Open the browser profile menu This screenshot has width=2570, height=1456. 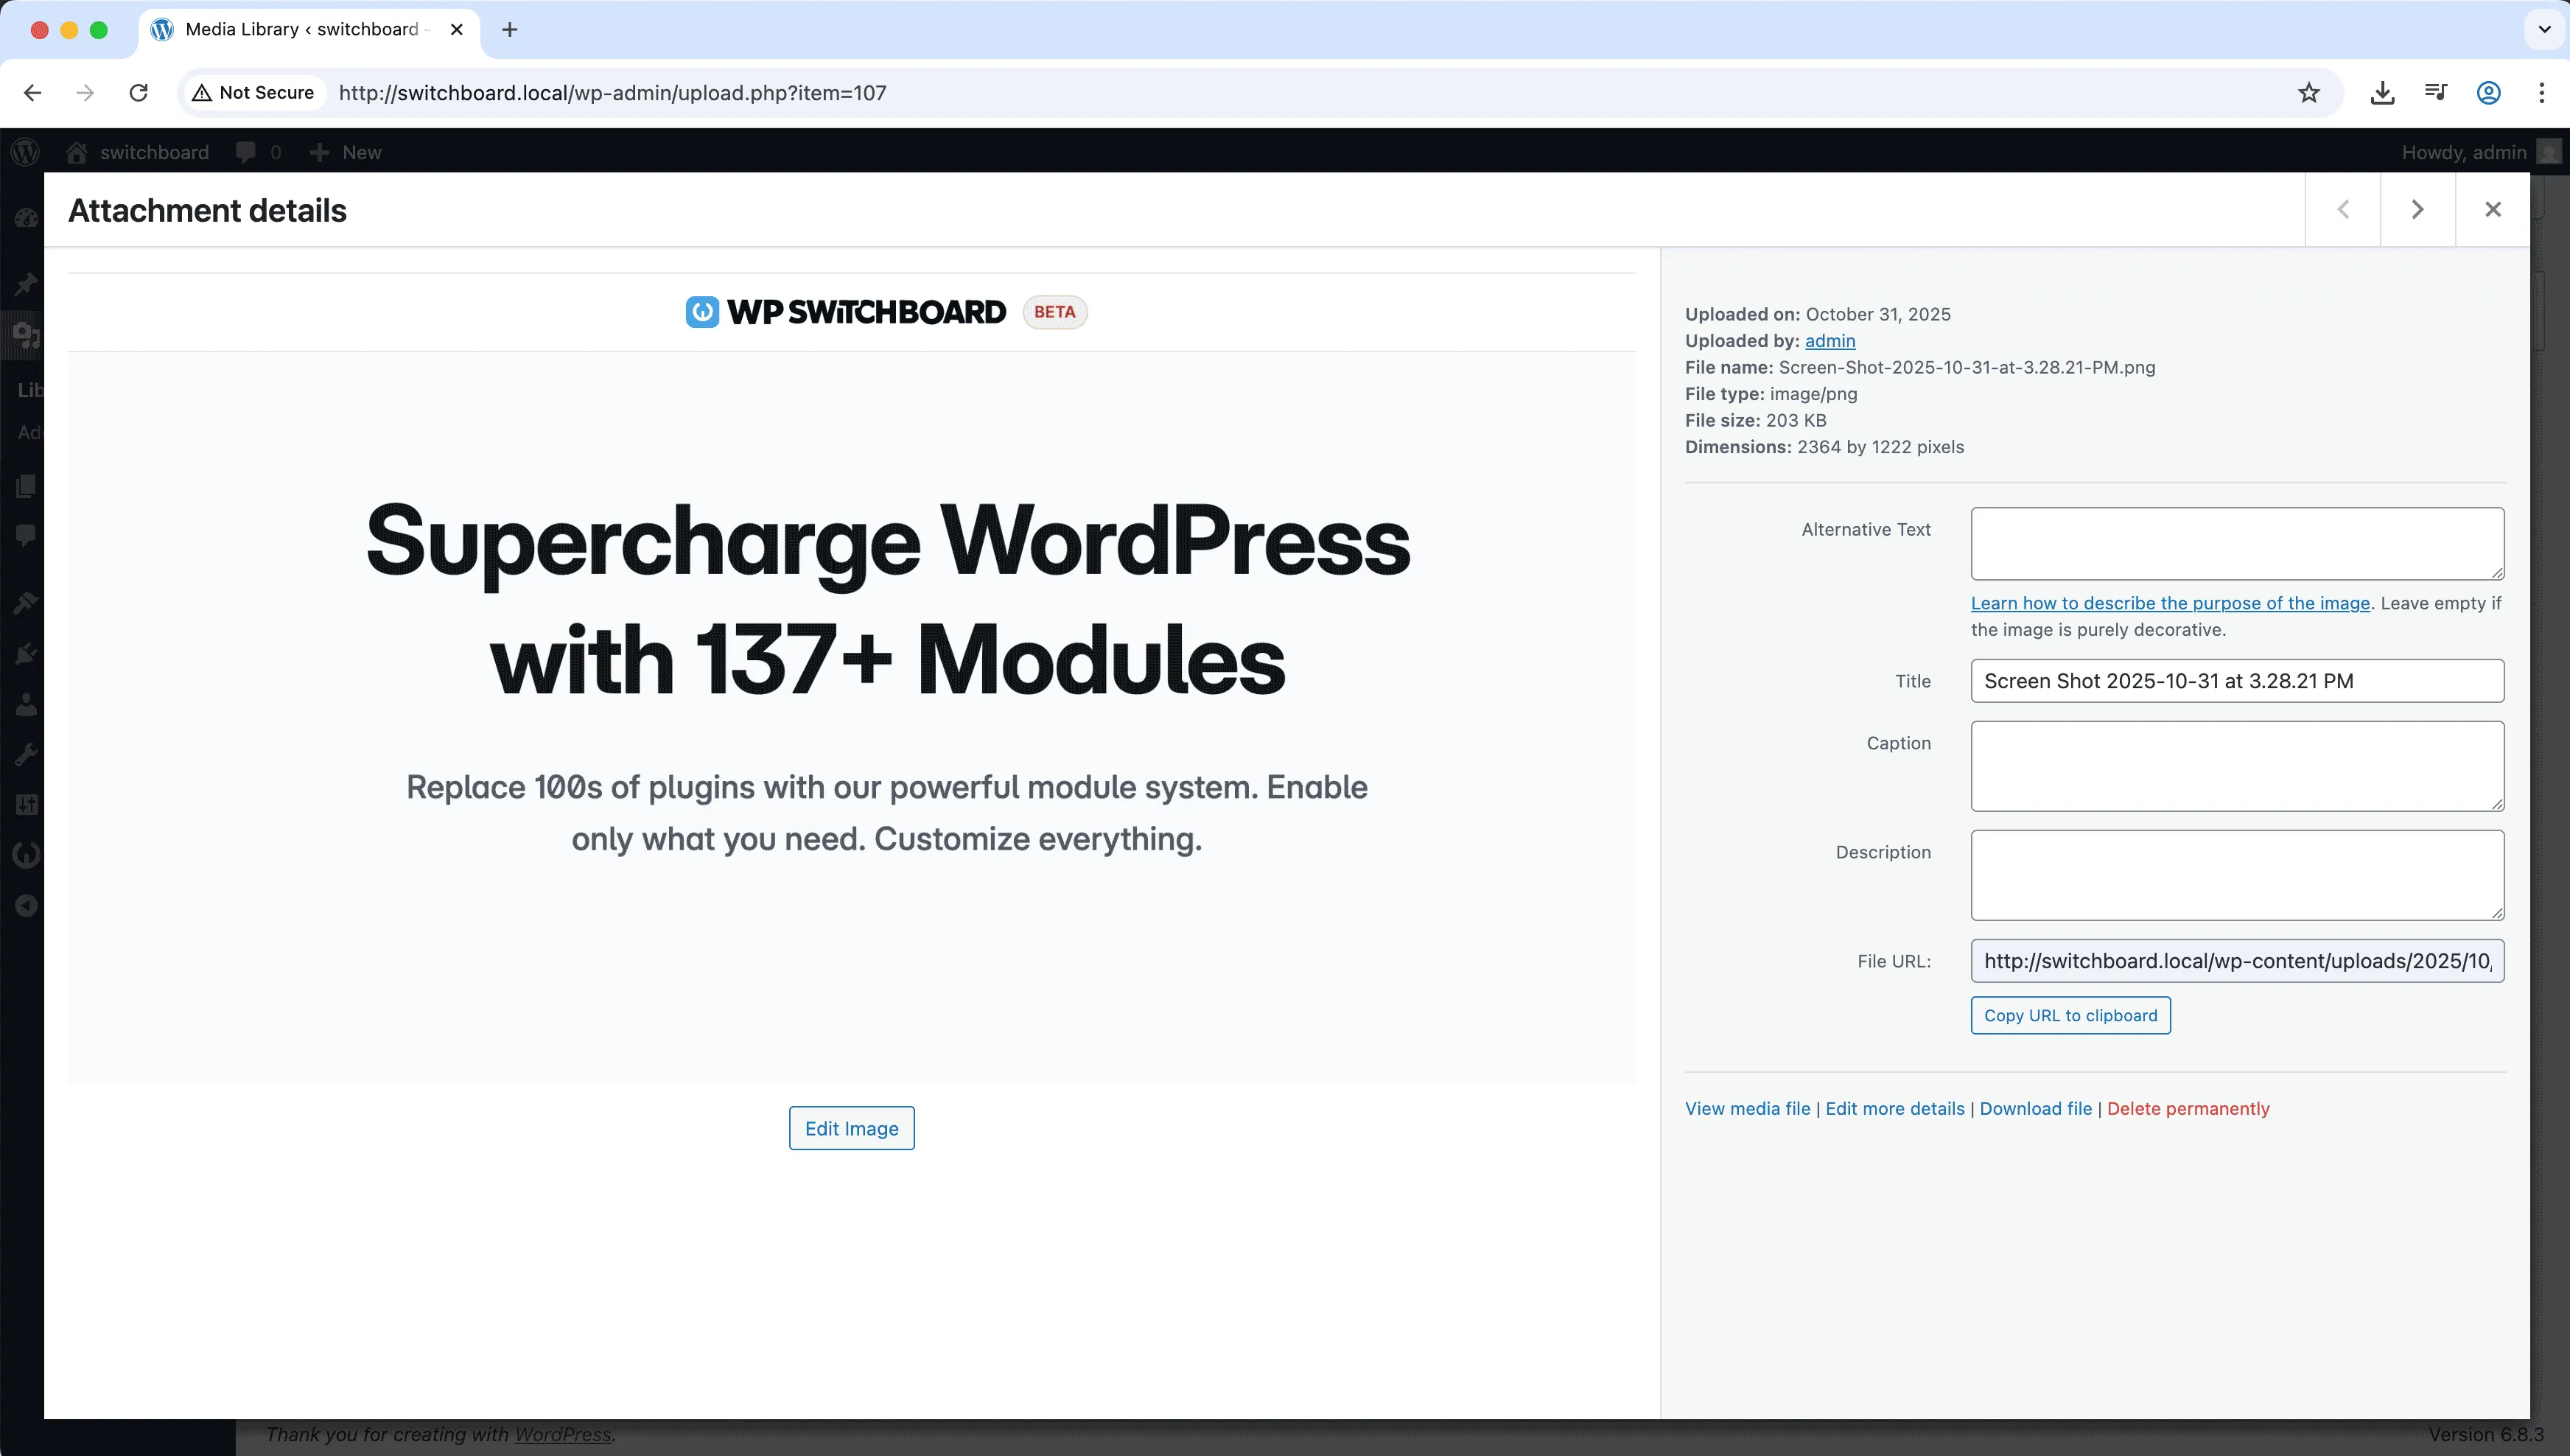(x=2488, y=92)
